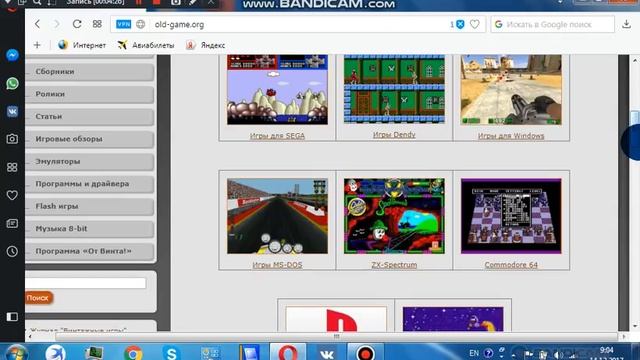Open history clock in the sidebar
Image resolution: width=640 pixels, height=360 pixels.
12,251
